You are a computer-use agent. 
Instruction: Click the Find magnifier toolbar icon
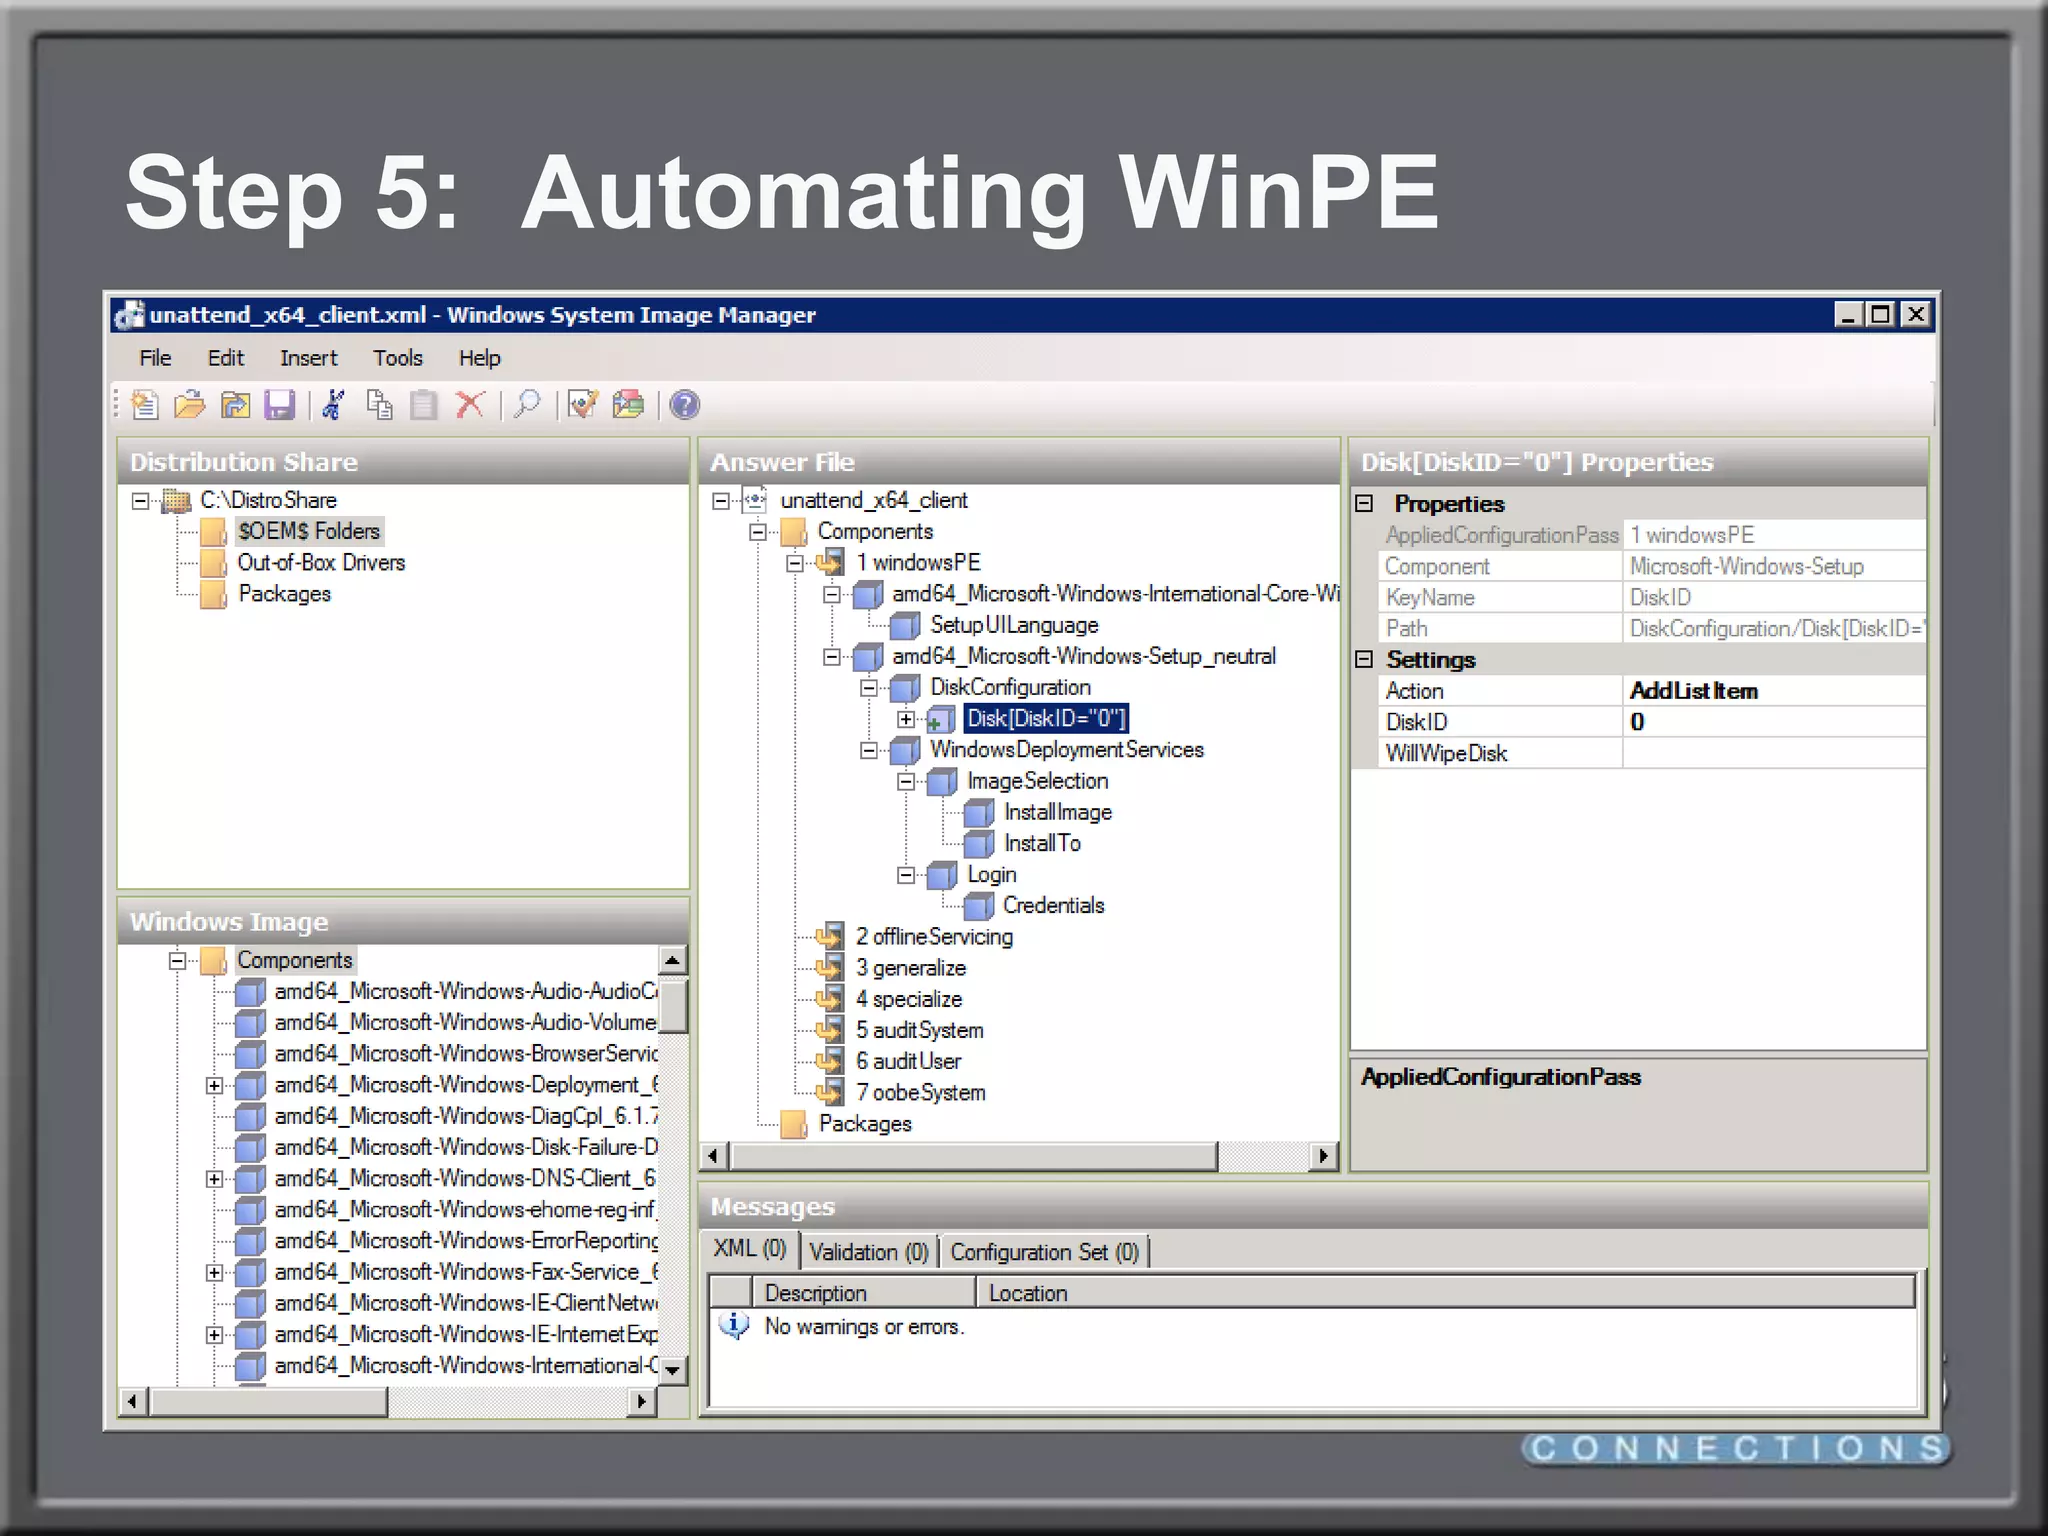(527, 405)
